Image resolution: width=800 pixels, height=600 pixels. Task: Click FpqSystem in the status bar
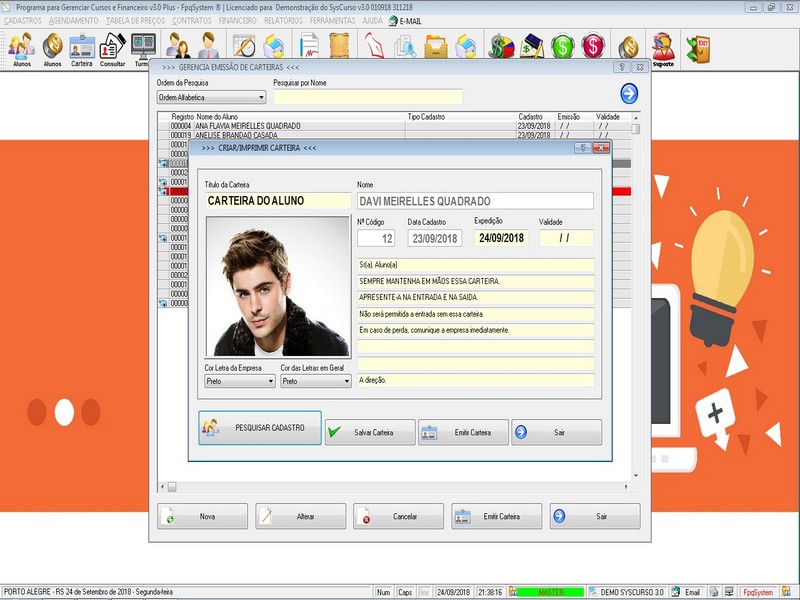point(758,592)
